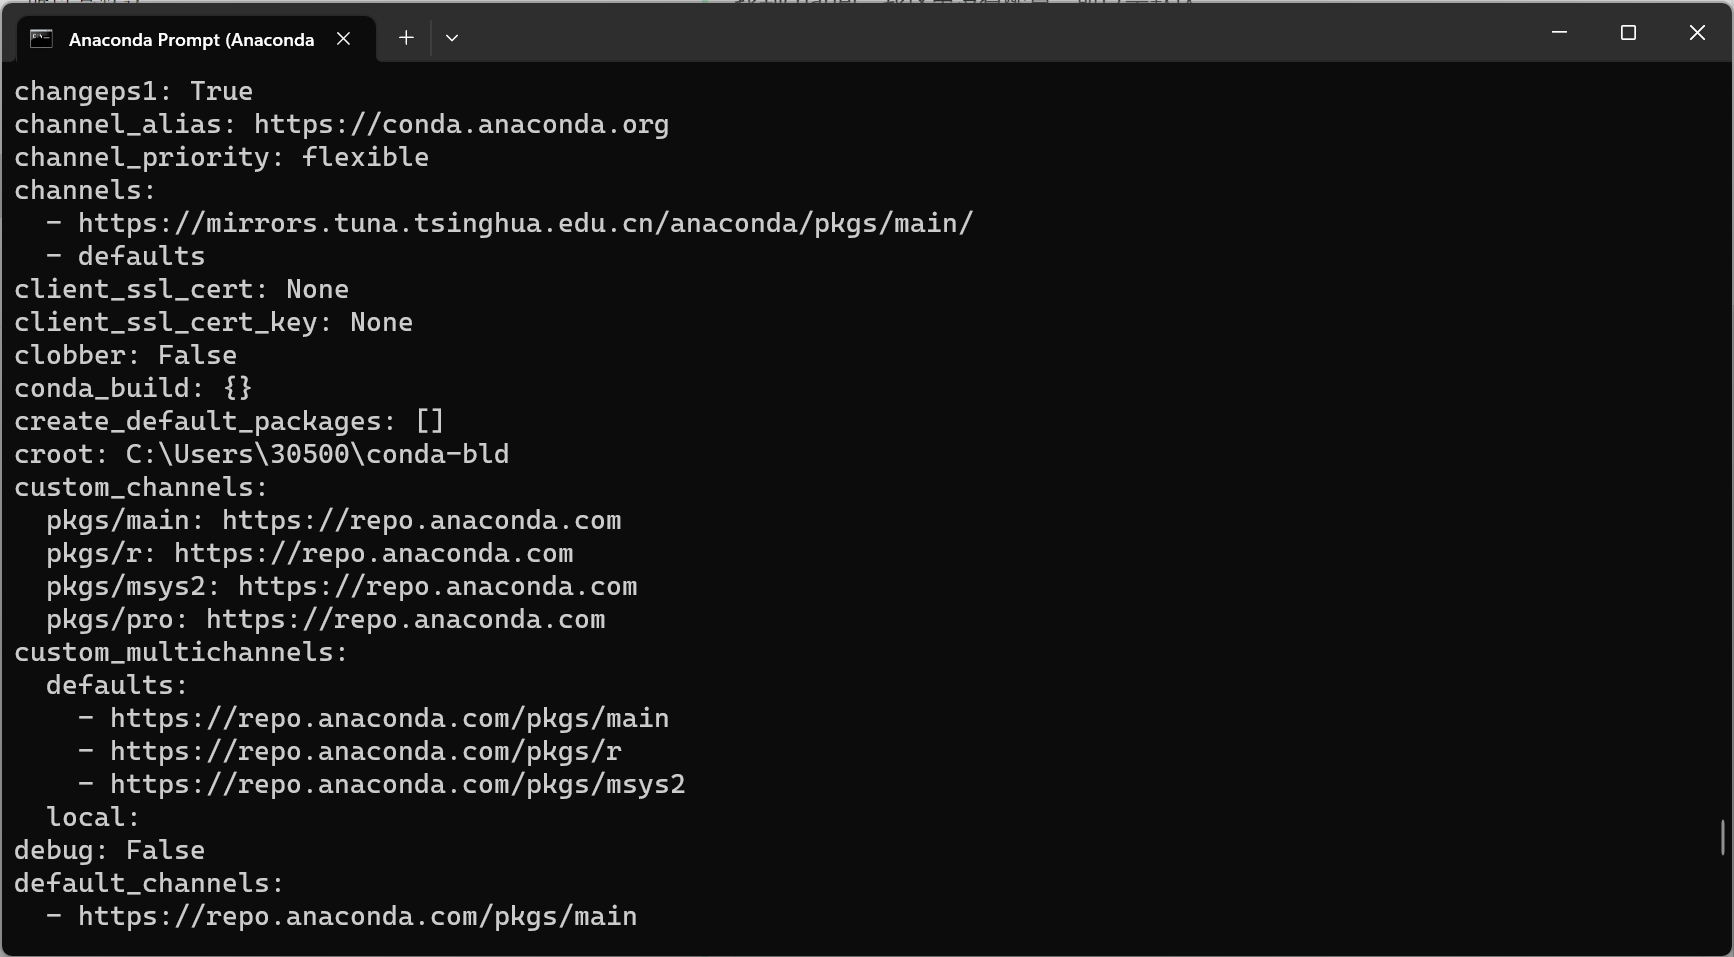Viewport: 1734px width, 957px height.
Task: Minimize the terminal window
Action: 1559,33
